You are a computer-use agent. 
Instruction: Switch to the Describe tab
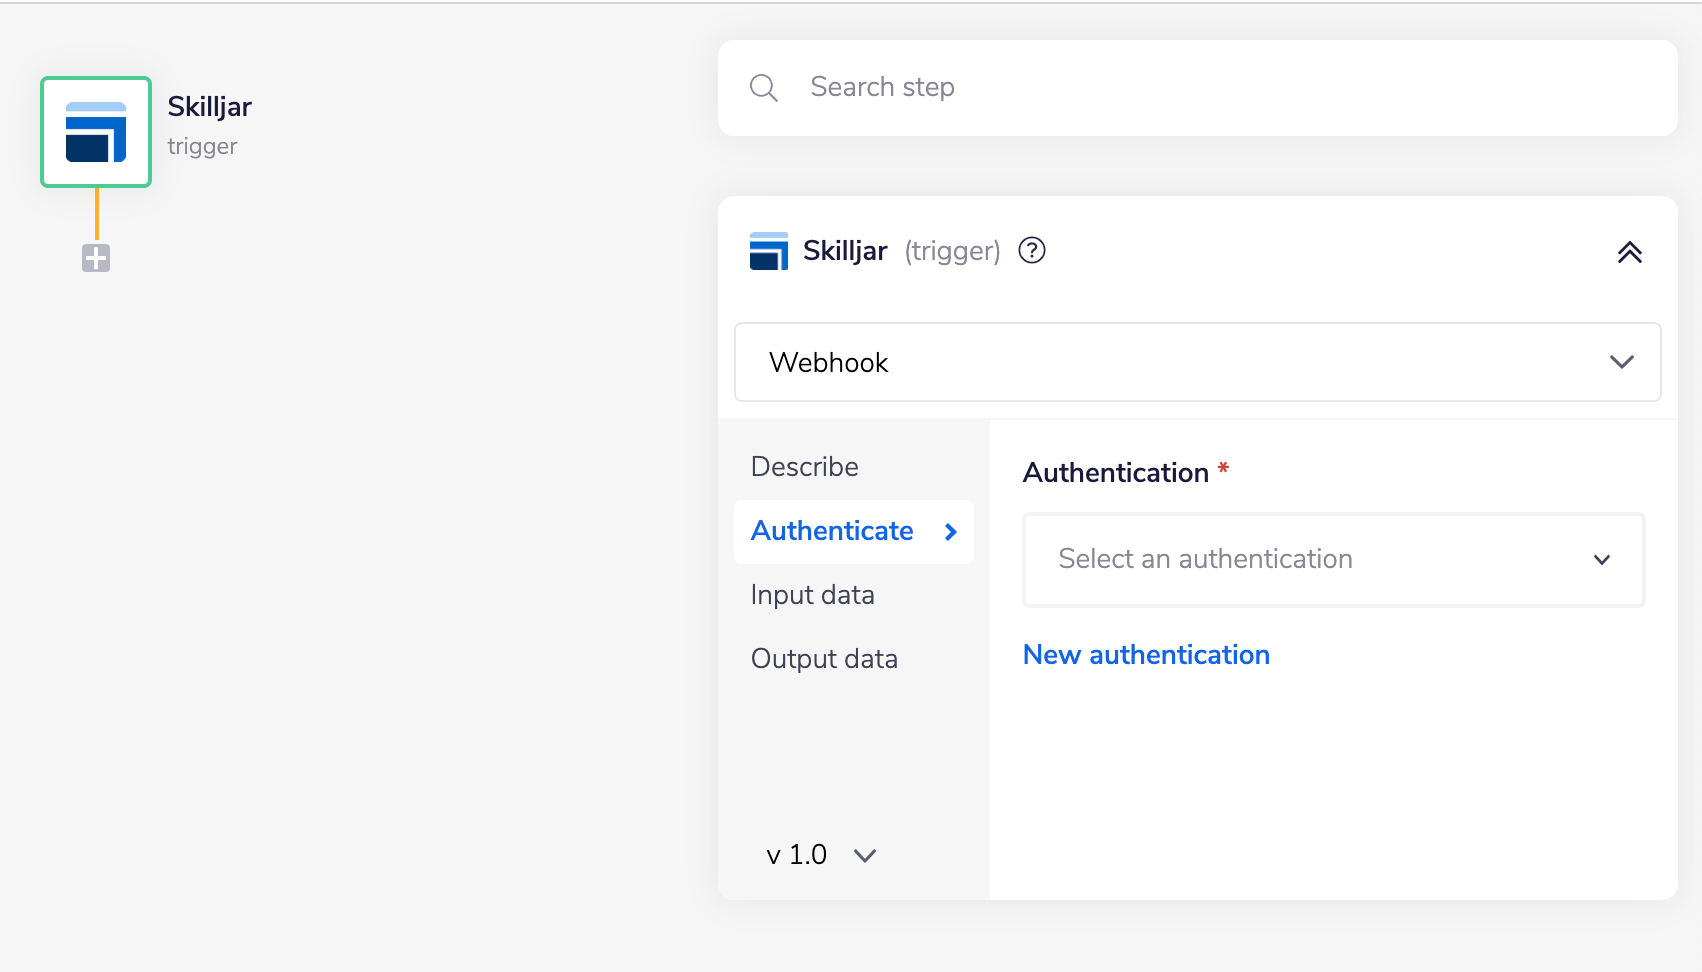(x=805, y=467)
